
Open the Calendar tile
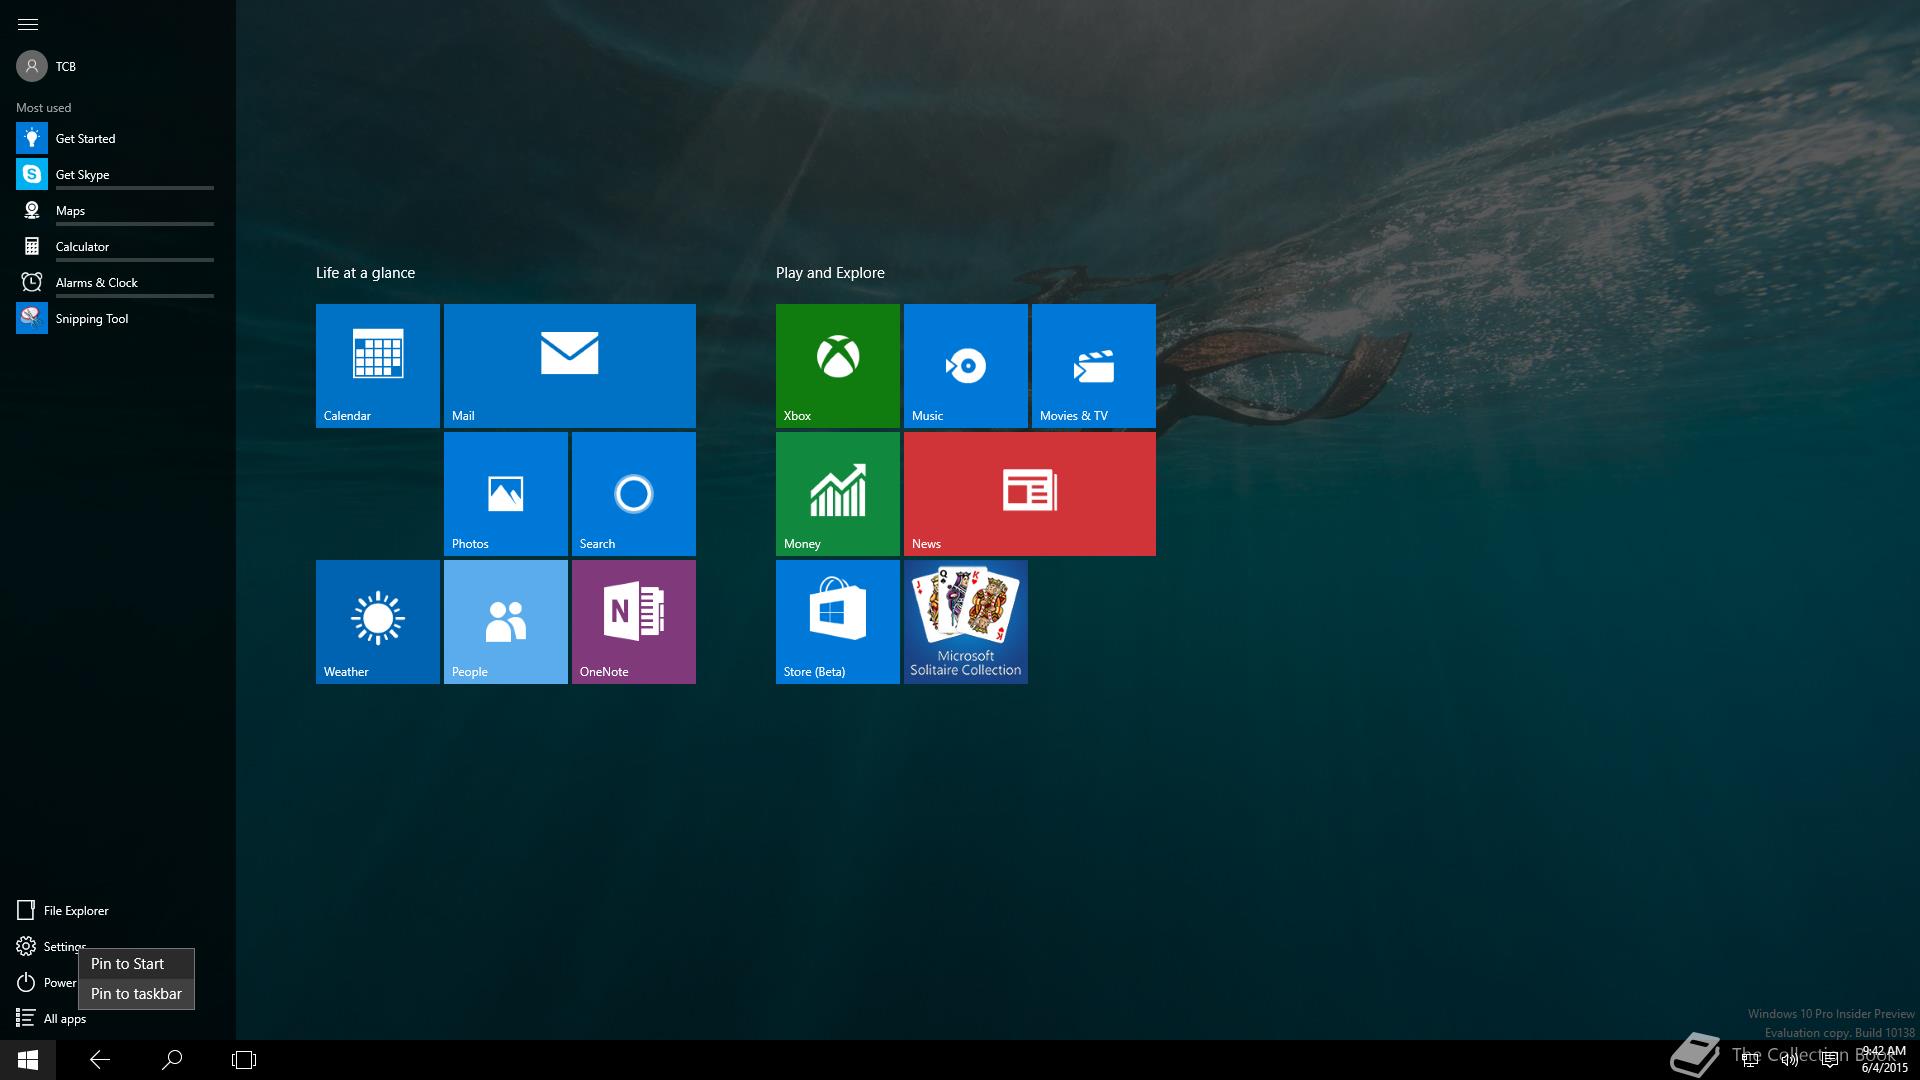coord(377,366)
